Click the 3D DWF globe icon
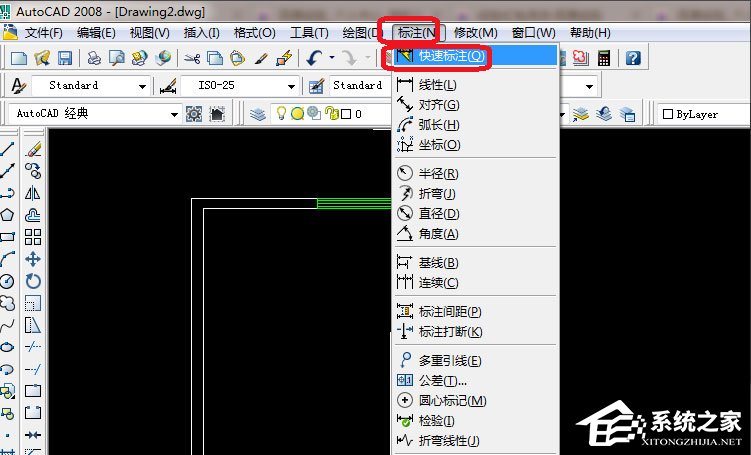 coord(163,58)
